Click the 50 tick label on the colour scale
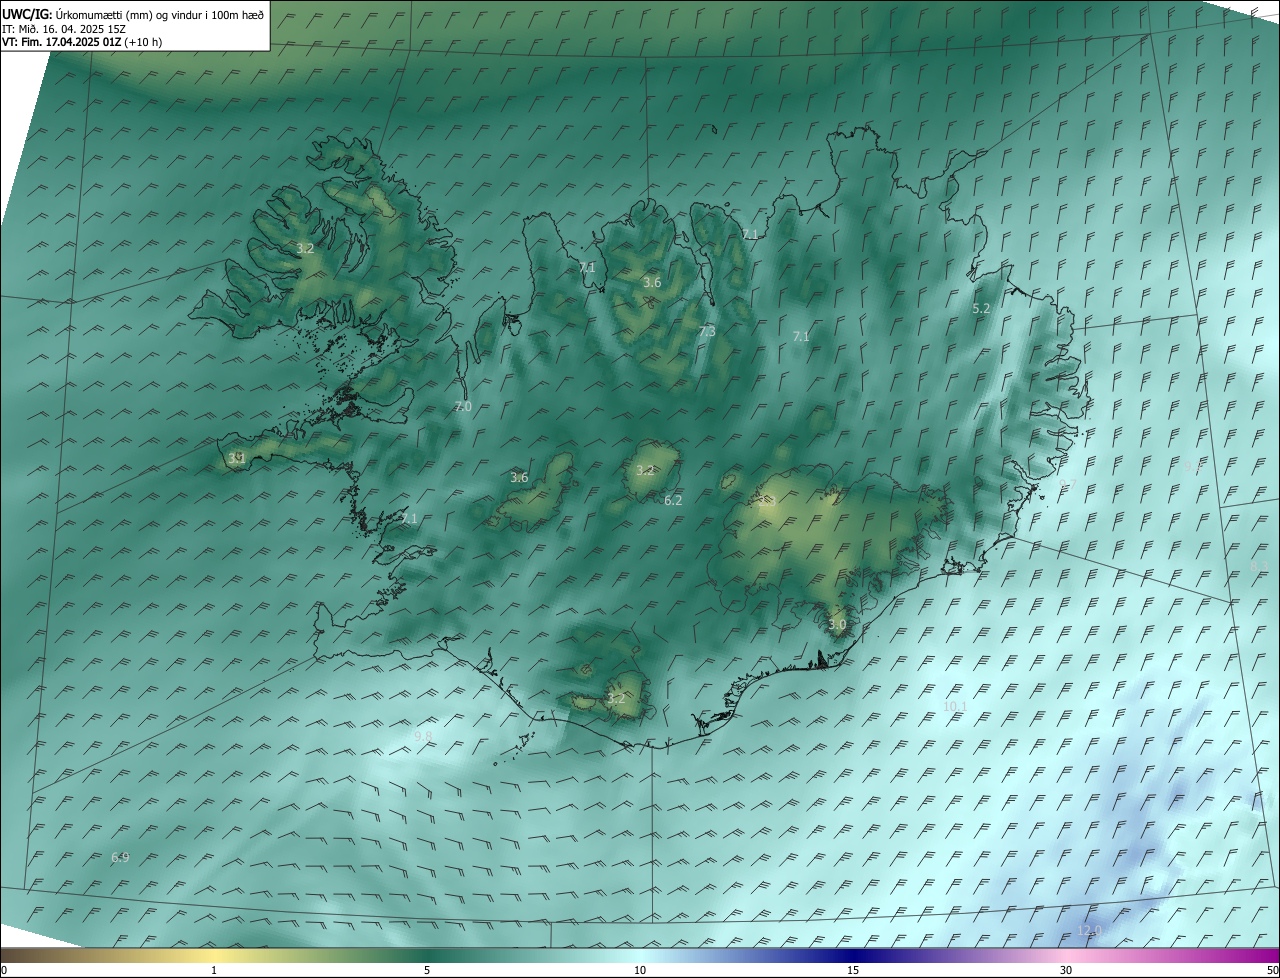 click(1272, 970)
